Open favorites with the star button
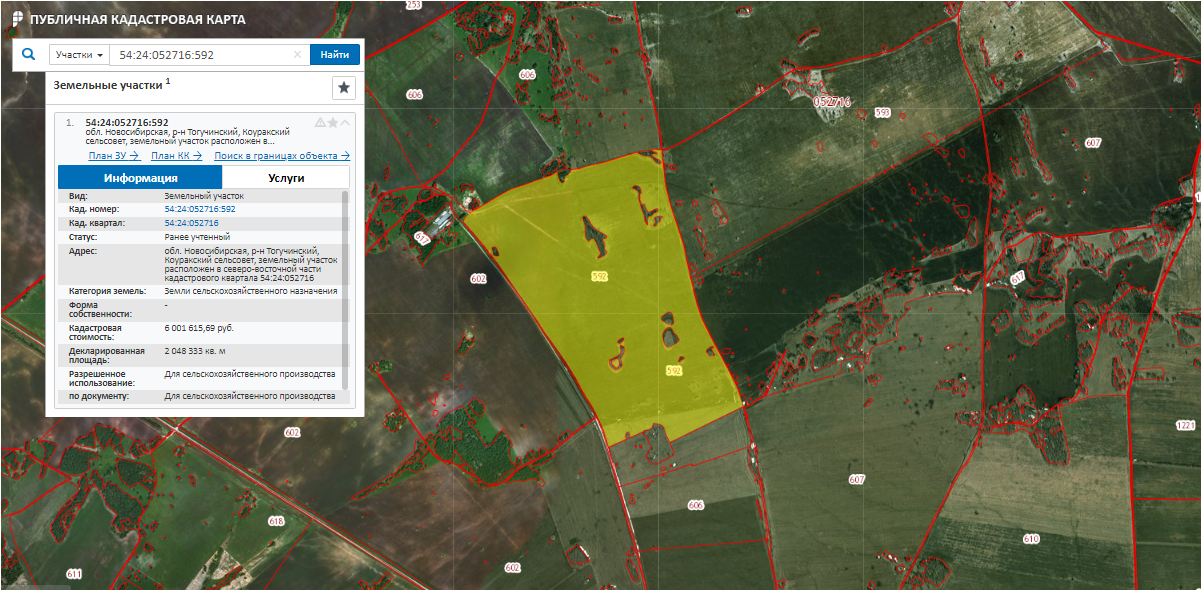This screenshot has height=591, width=1202. click(x=344, y=88)
